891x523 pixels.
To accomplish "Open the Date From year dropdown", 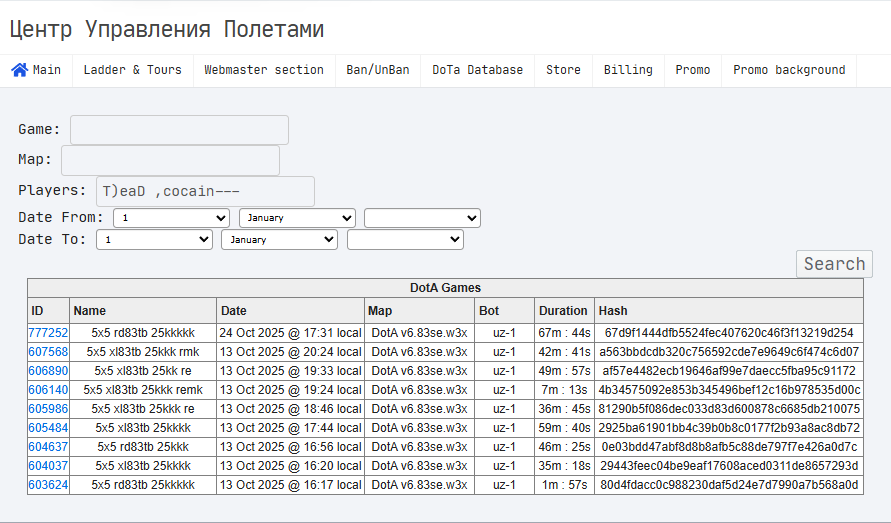I will pos(422,218).
